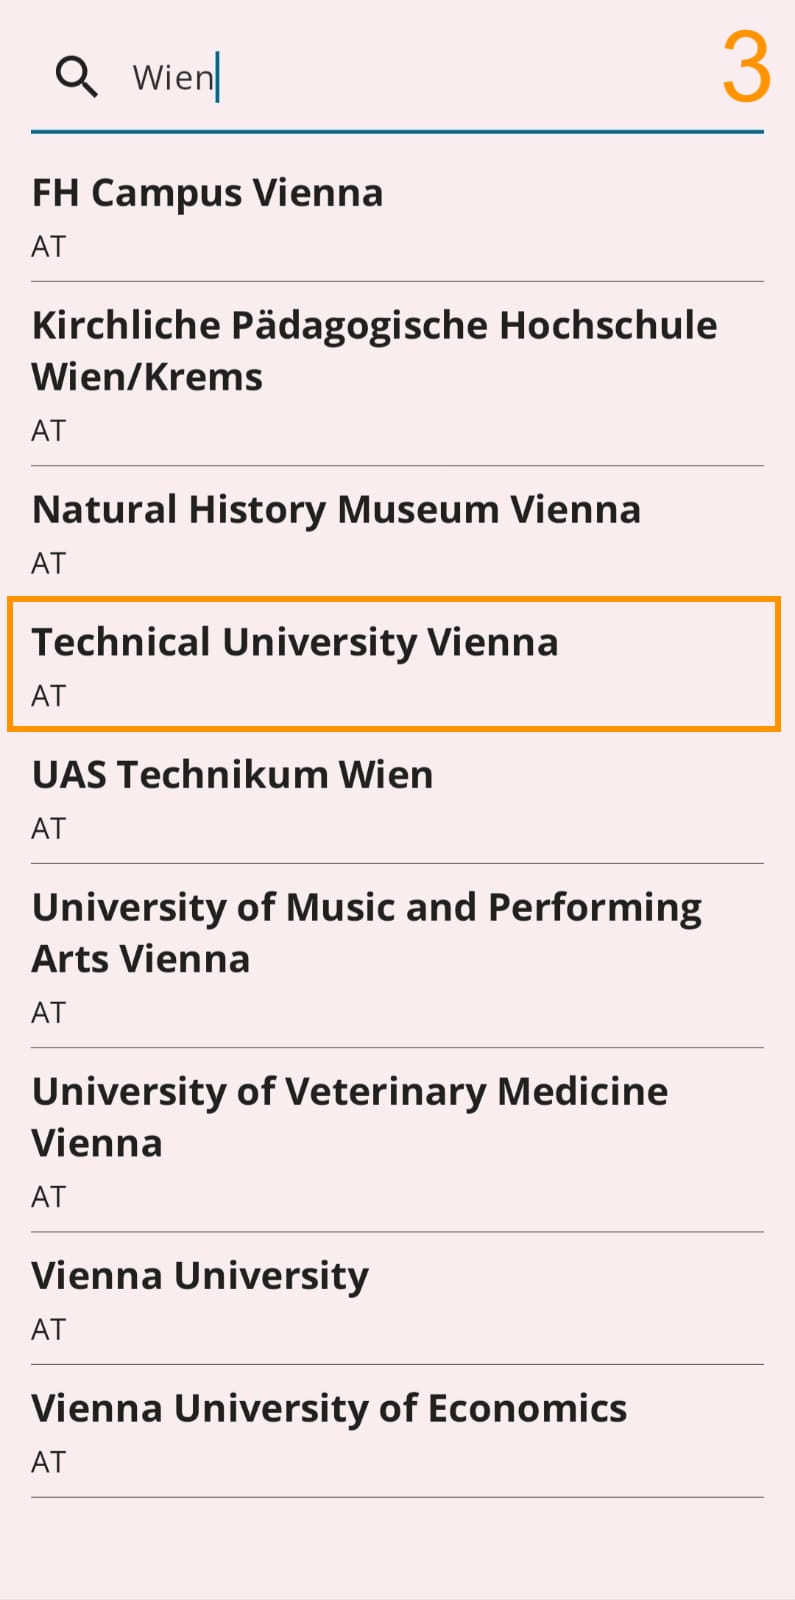Viewport: 795px width, 1600px height.
Task: Click the magnifying glass search icon
Action: (x=77, y=77)
